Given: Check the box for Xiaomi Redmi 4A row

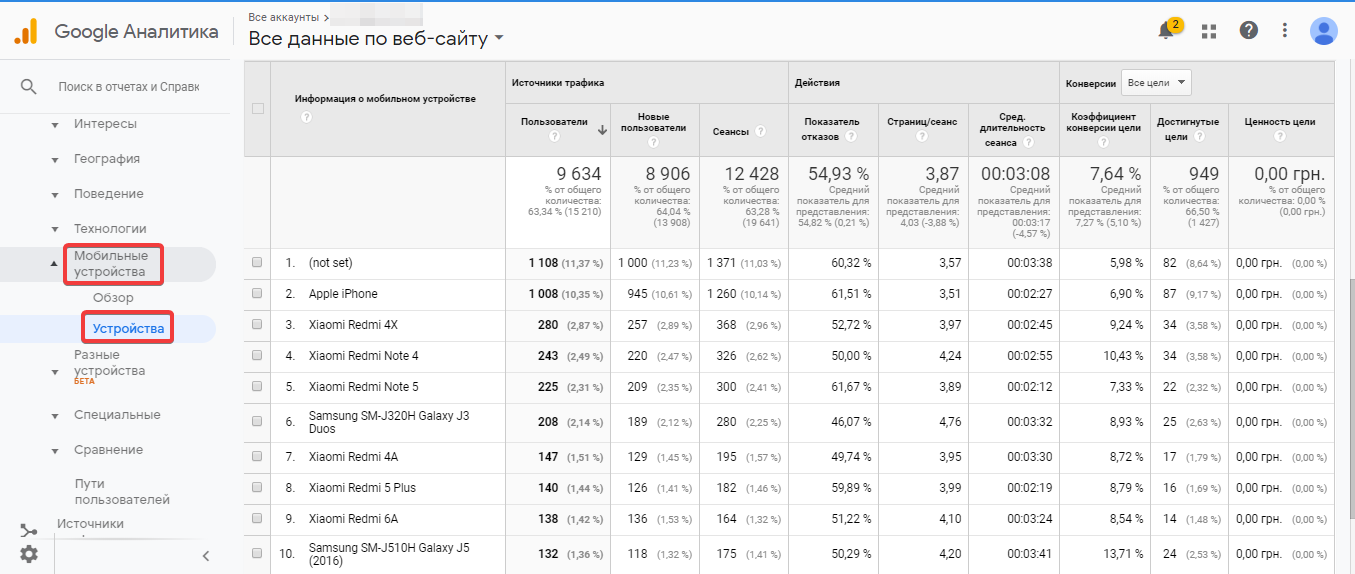Looking at the screenshot, I should pos(257,456).
